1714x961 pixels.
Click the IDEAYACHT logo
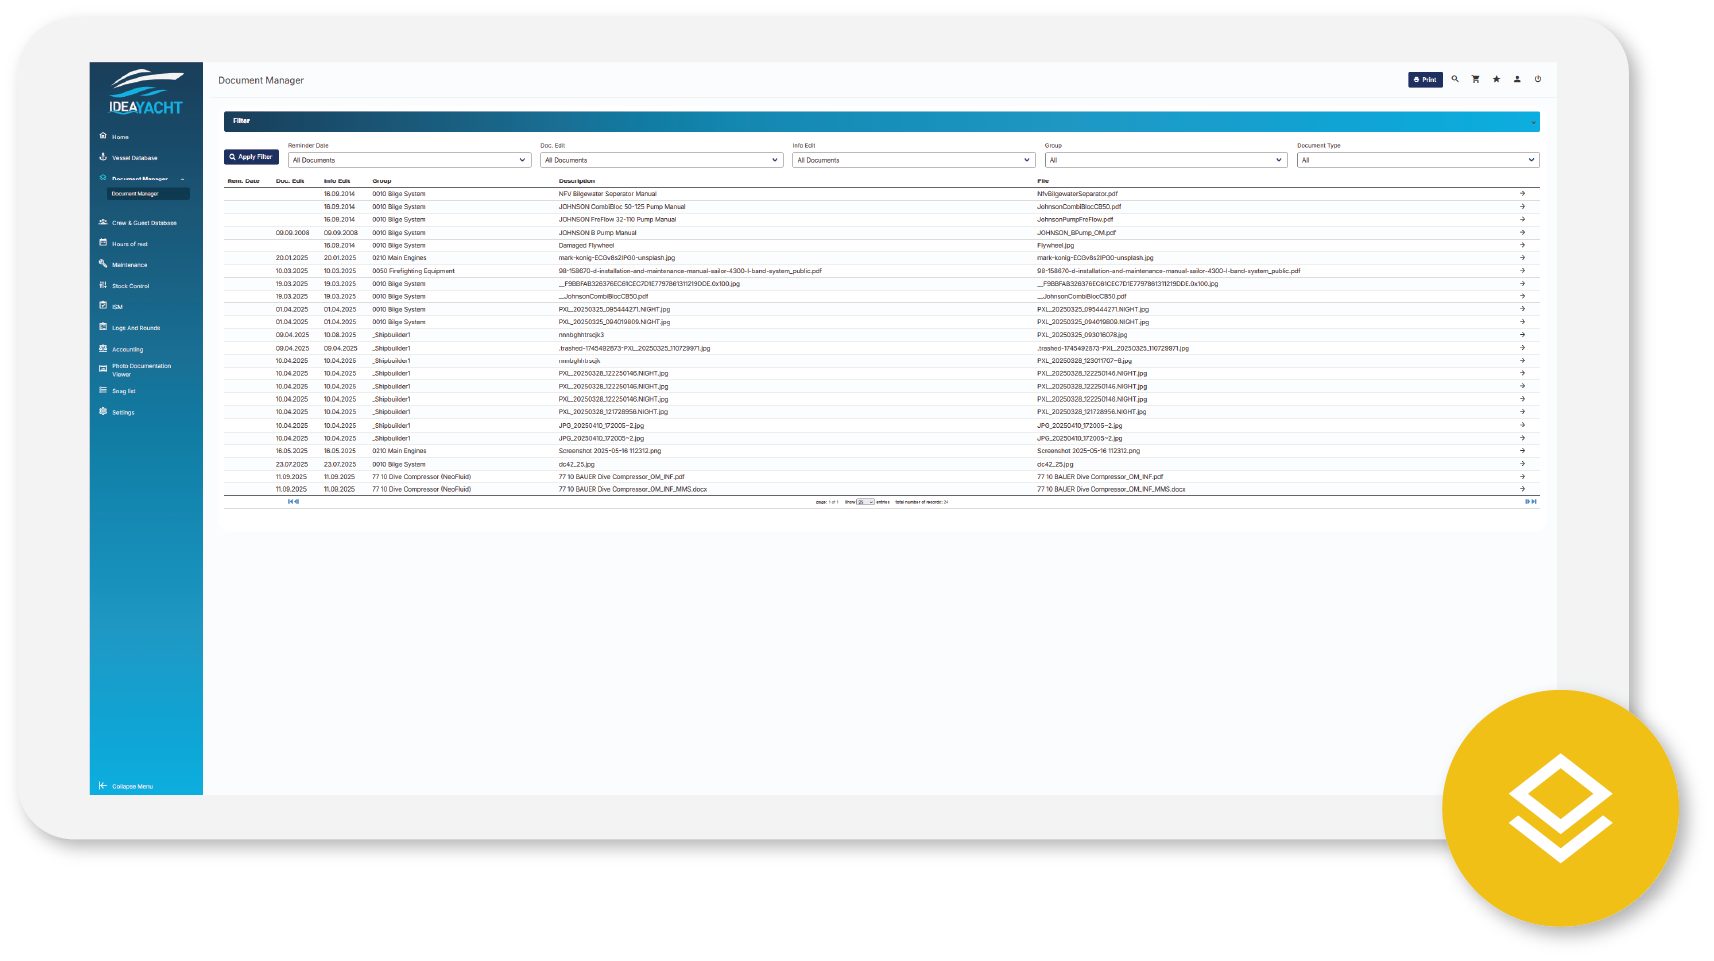coord(146,92)
